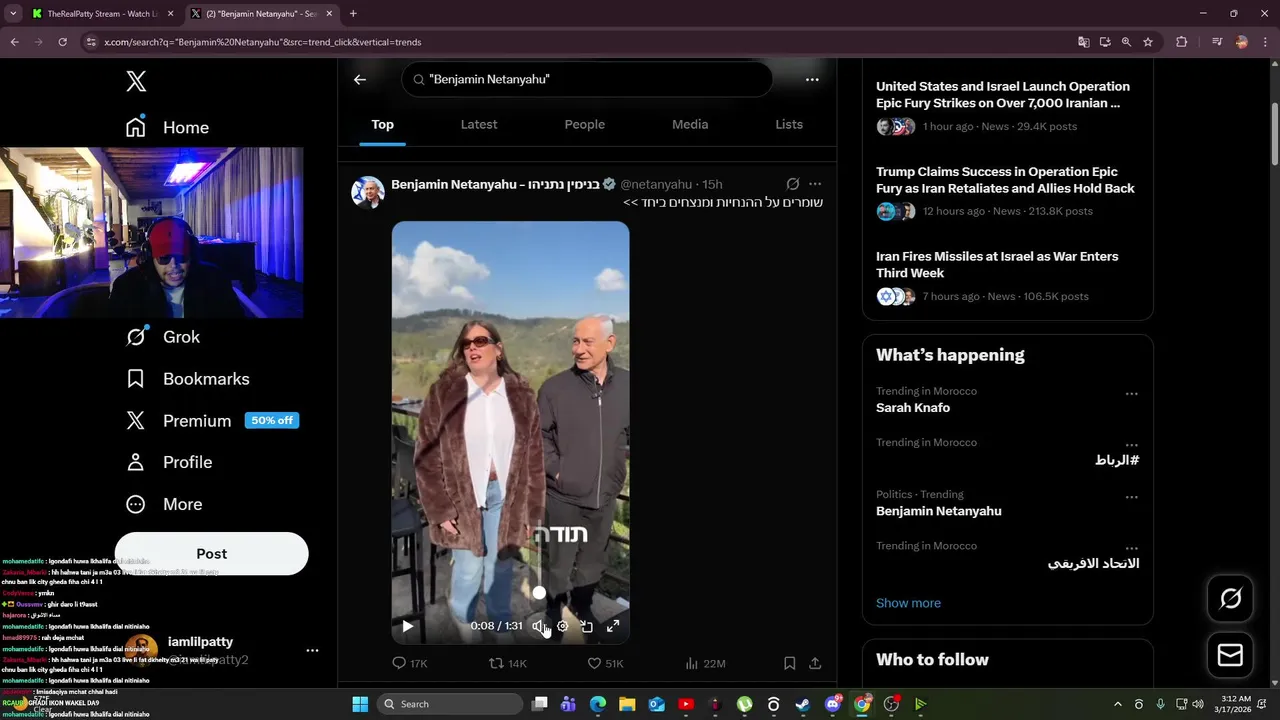Go back with the search page arrow
The width and height of the screenshot is (1280, 720).
coord(360,80)
